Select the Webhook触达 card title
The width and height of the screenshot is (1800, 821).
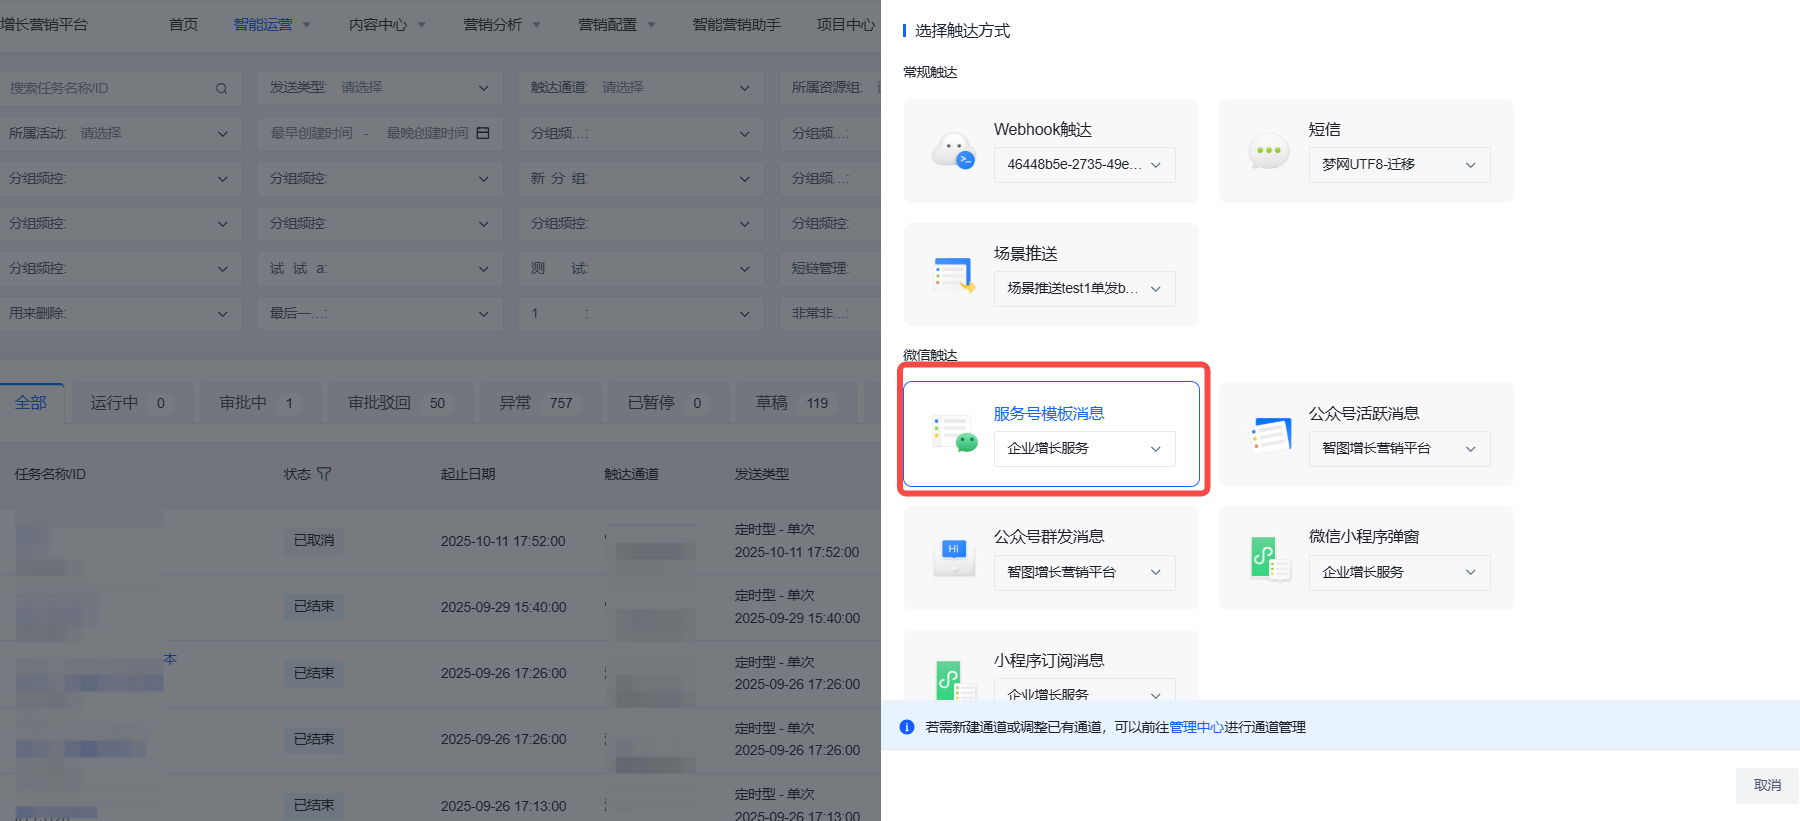pos(1043,130)
